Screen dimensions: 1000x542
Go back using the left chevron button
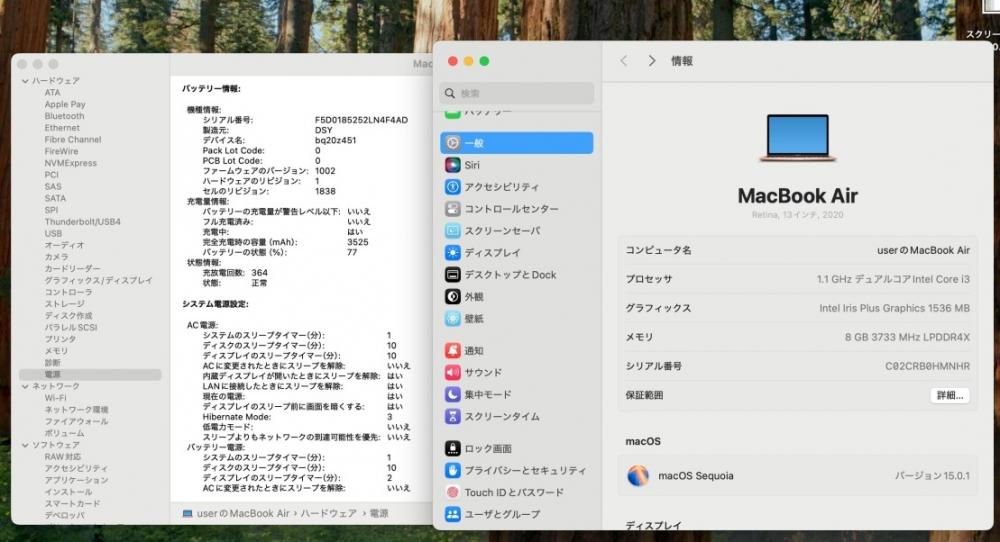click(x=624, y=61)
